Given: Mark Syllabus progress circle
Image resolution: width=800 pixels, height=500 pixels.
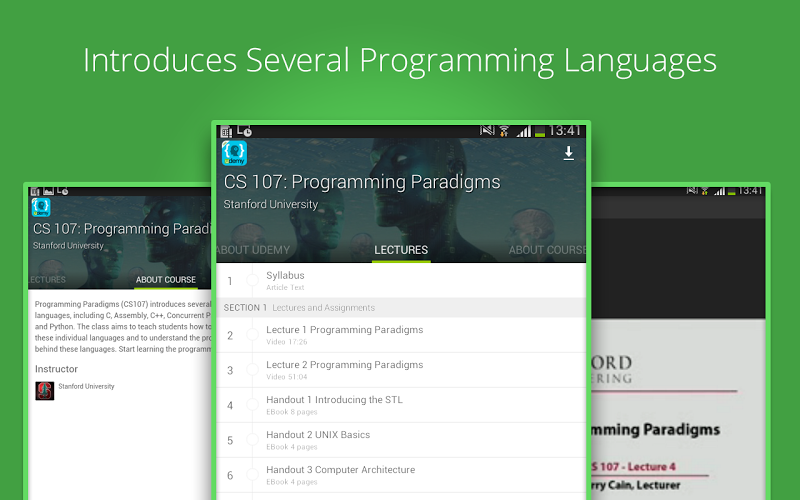Looking at the screenshot, I should click(x=253, y=280).
